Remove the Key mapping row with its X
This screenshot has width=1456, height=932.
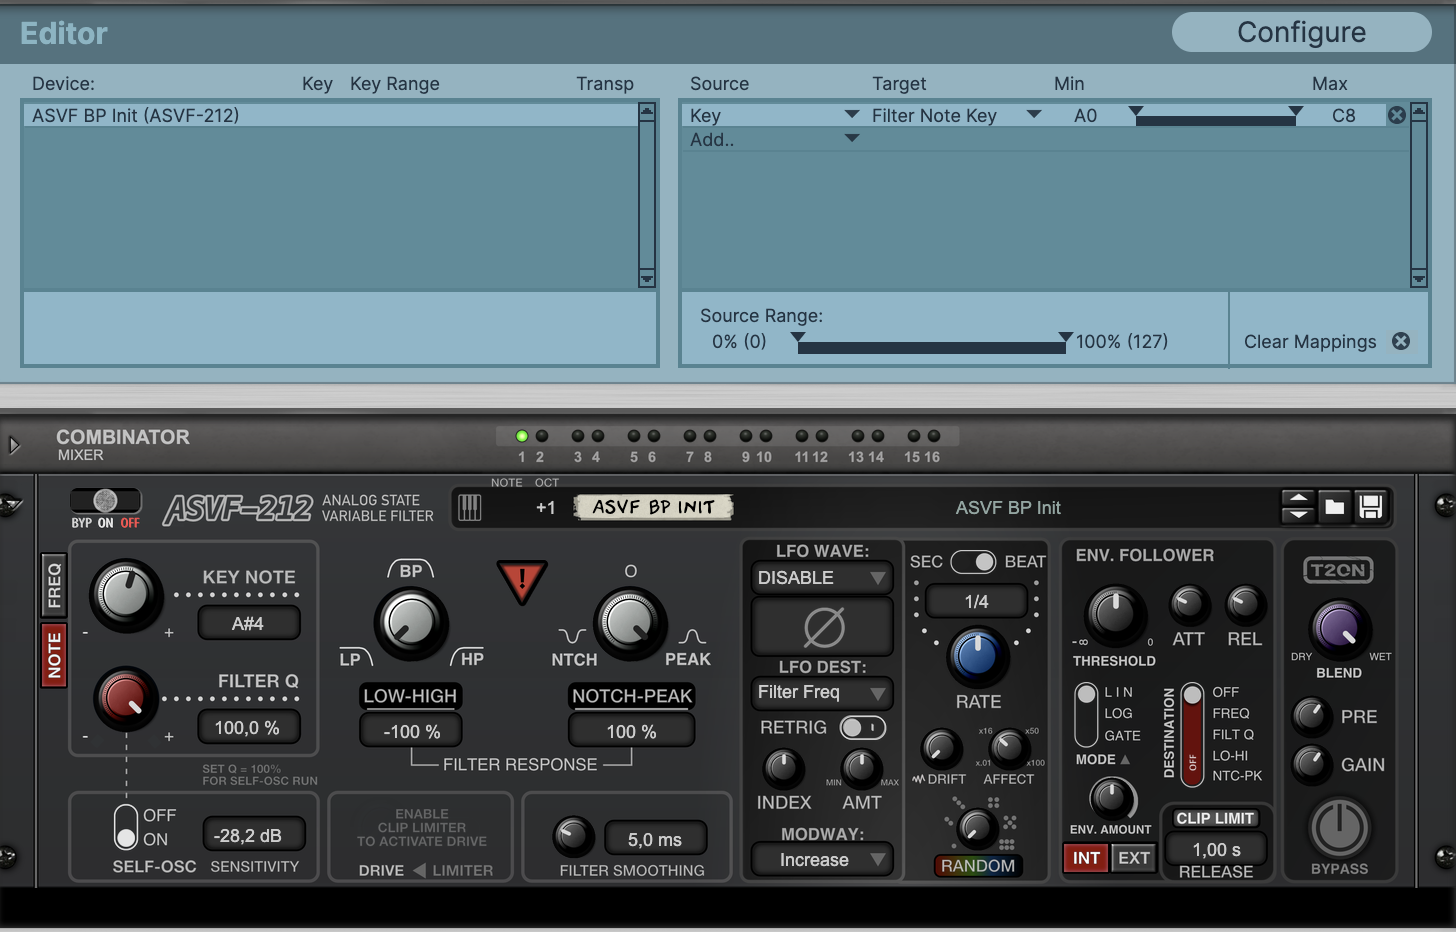(x=1397, y=115)
